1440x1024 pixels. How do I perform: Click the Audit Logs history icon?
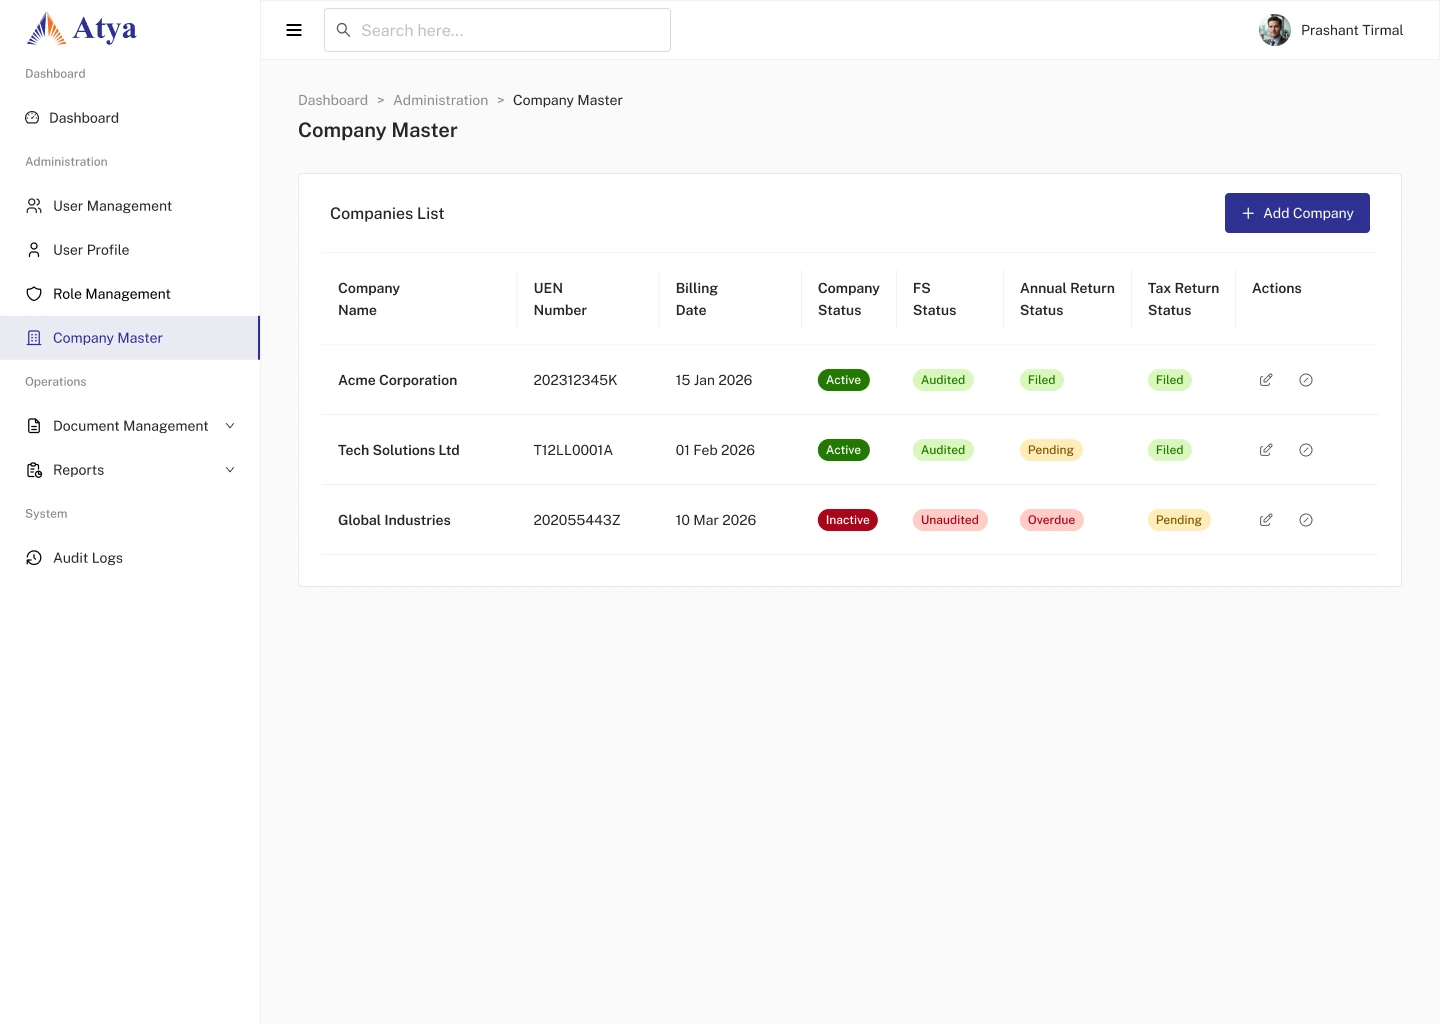[34, 558]
